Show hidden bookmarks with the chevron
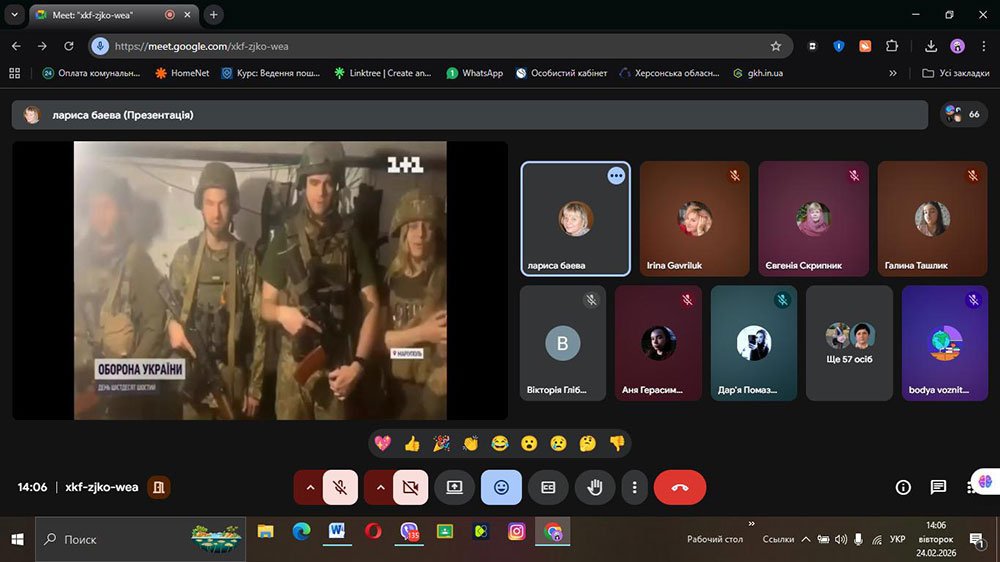 [893, 73]
